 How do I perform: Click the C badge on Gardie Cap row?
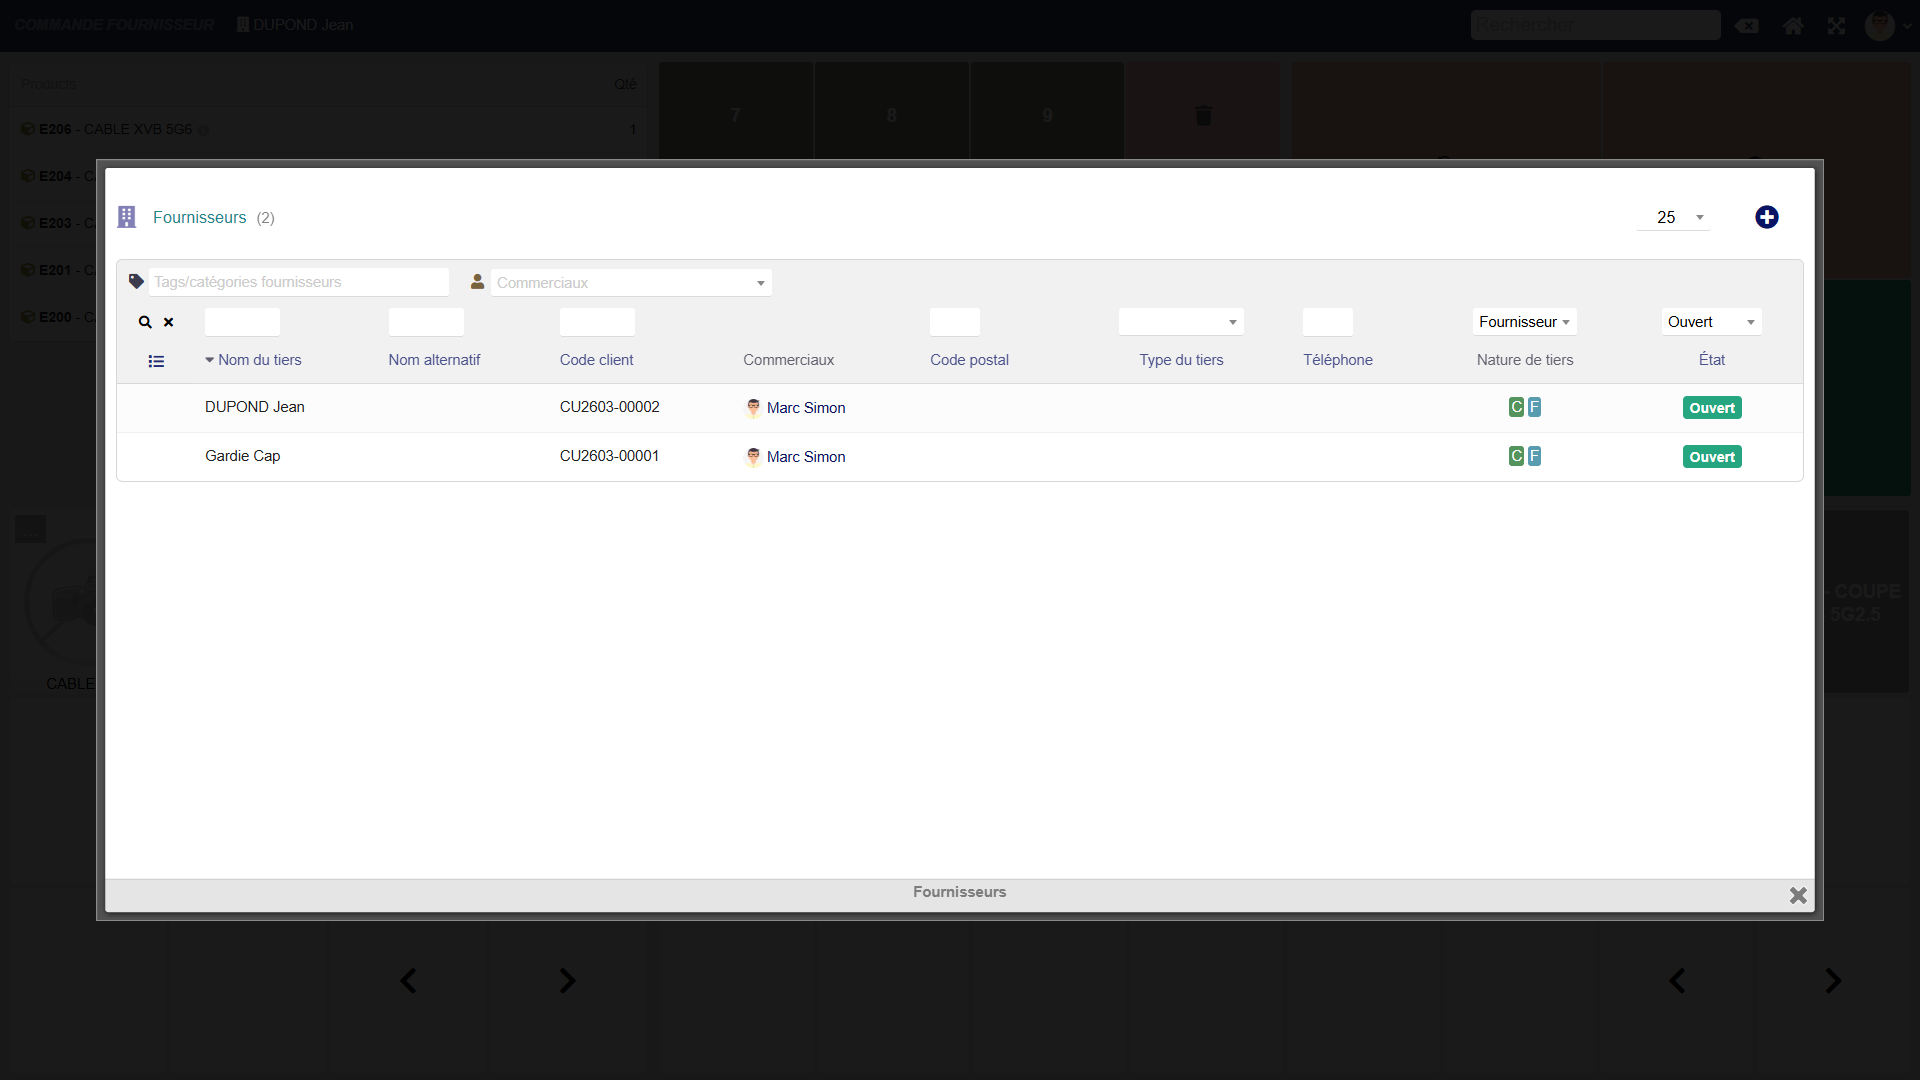tap(1516, 456)
